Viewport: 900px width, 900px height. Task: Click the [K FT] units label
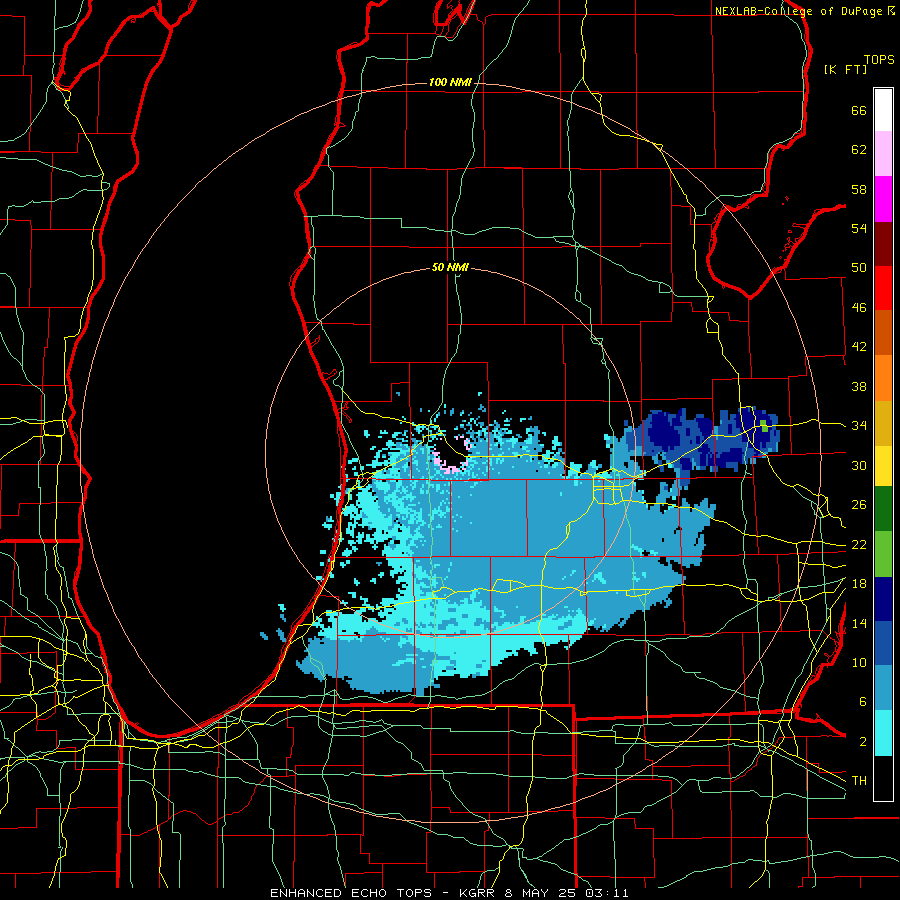point(845,70)
